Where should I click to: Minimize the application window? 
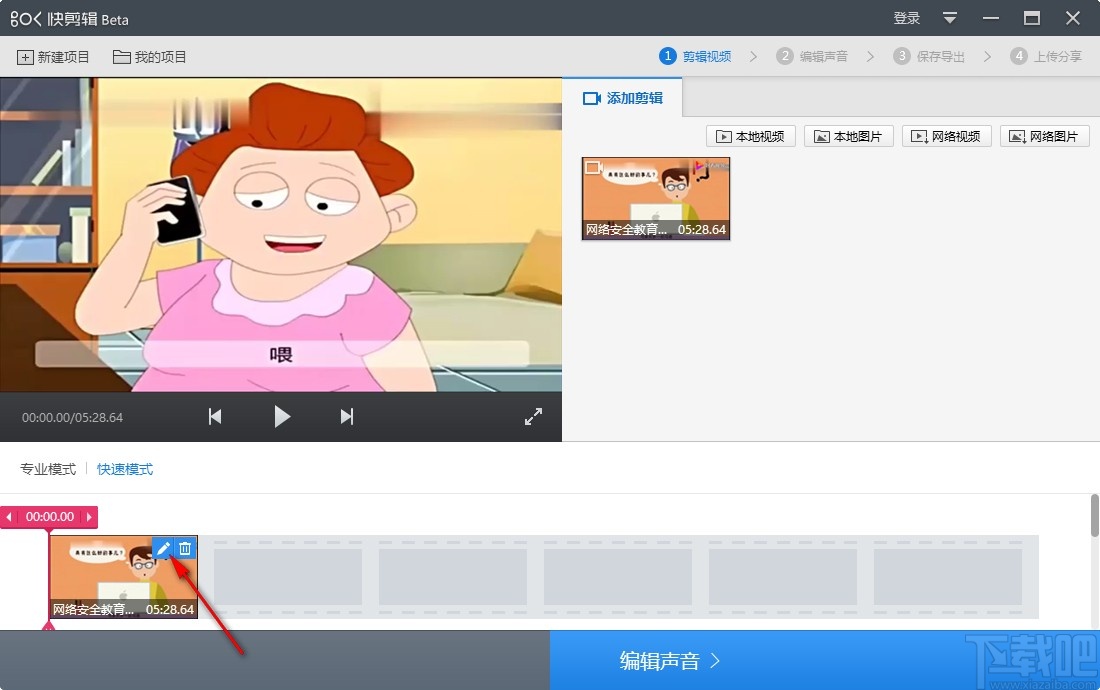click(x=991, y=18)
